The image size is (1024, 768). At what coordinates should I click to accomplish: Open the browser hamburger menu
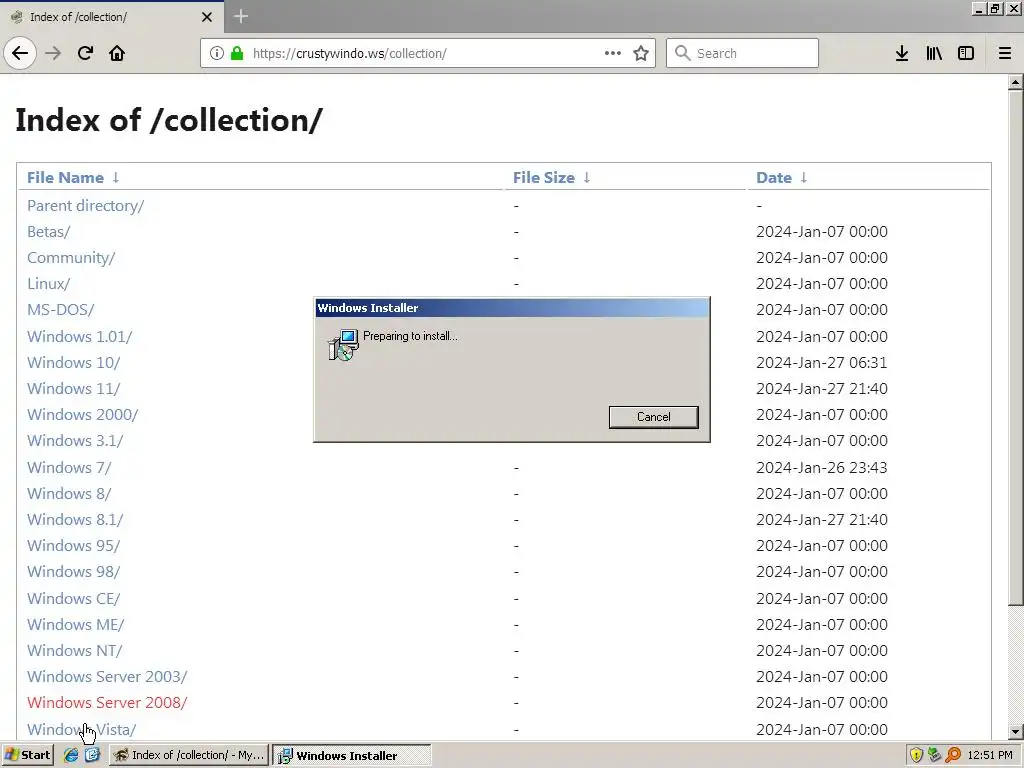1005,53
